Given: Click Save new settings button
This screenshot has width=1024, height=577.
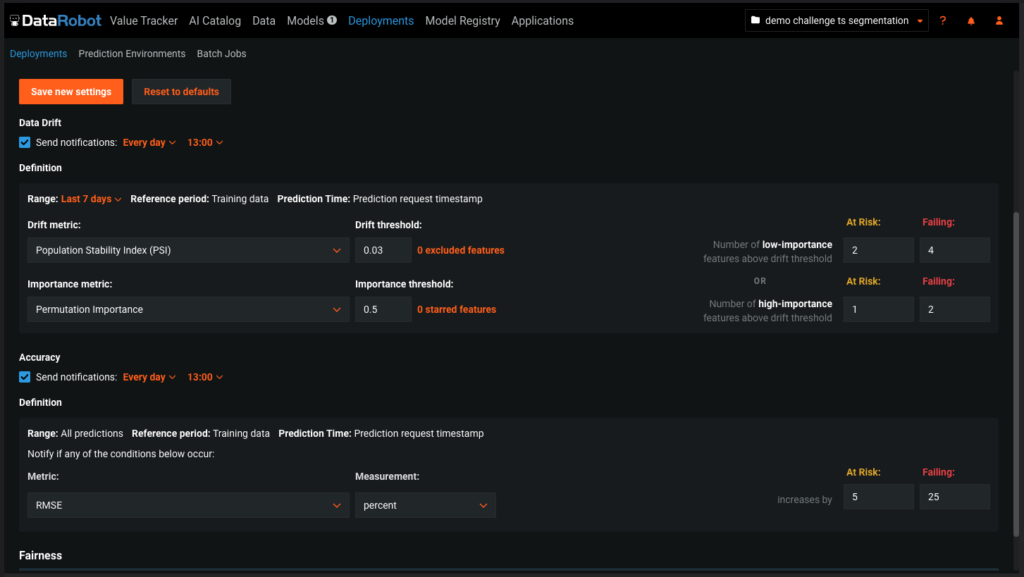Looking at the screenshot, I should (71, 92).
